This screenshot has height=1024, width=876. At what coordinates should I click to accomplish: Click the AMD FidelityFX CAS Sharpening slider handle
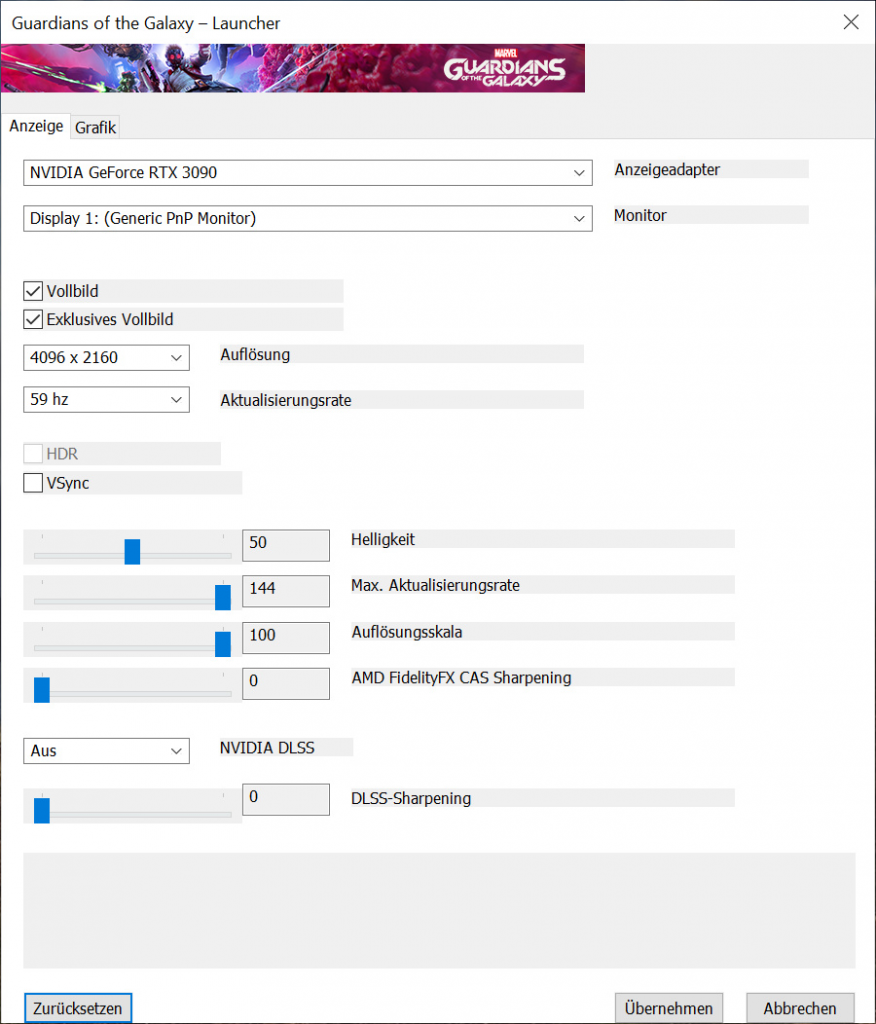pyautogui.click(x=42, y=690)
